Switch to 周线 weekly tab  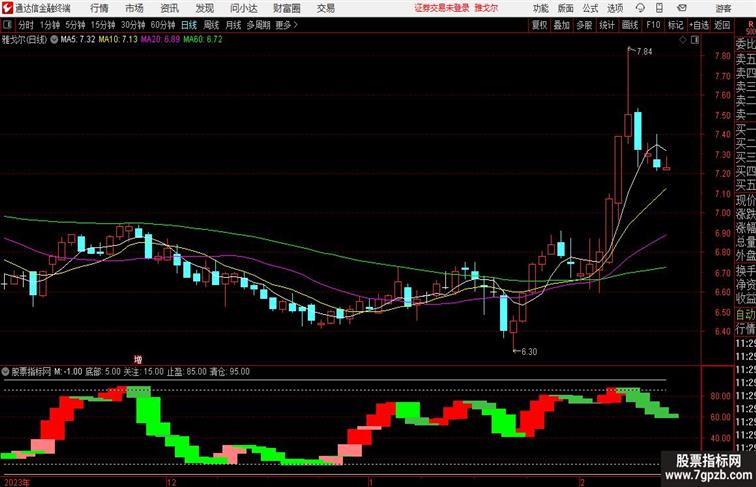(211, 25)
